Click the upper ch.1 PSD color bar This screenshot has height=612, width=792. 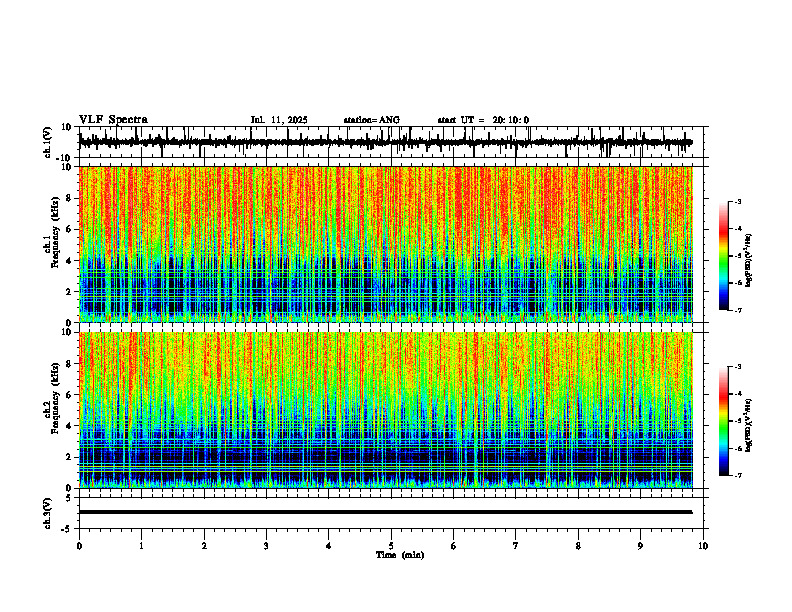click(723, 256)
